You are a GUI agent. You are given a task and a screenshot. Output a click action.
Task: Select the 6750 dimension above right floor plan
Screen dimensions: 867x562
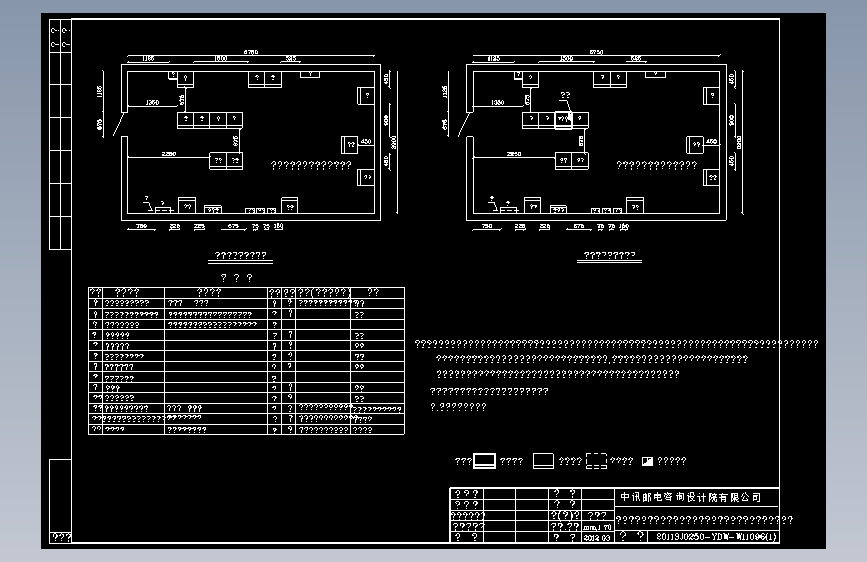(596, 52)
